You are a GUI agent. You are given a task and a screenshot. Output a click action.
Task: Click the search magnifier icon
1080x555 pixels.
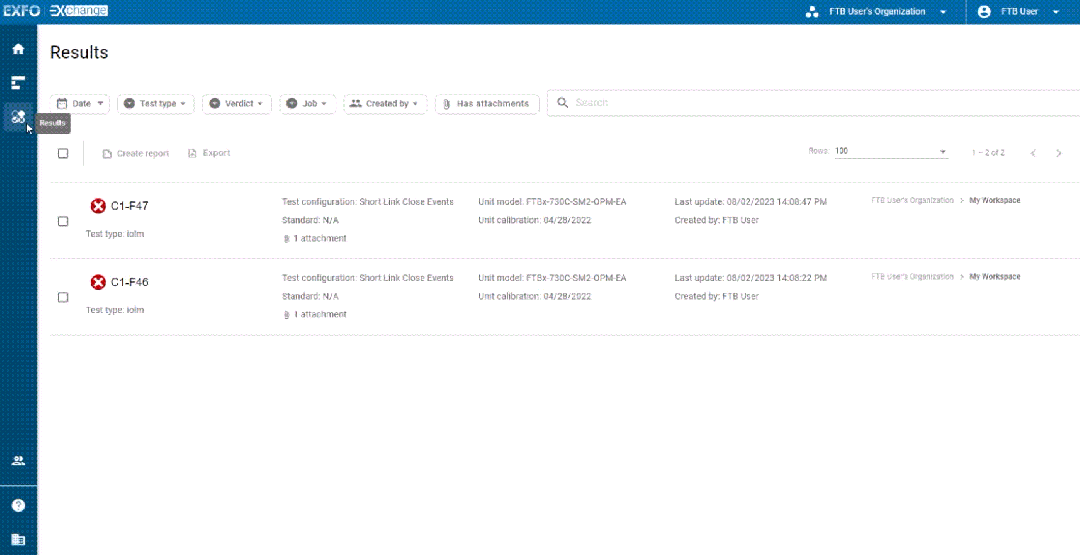563,103
